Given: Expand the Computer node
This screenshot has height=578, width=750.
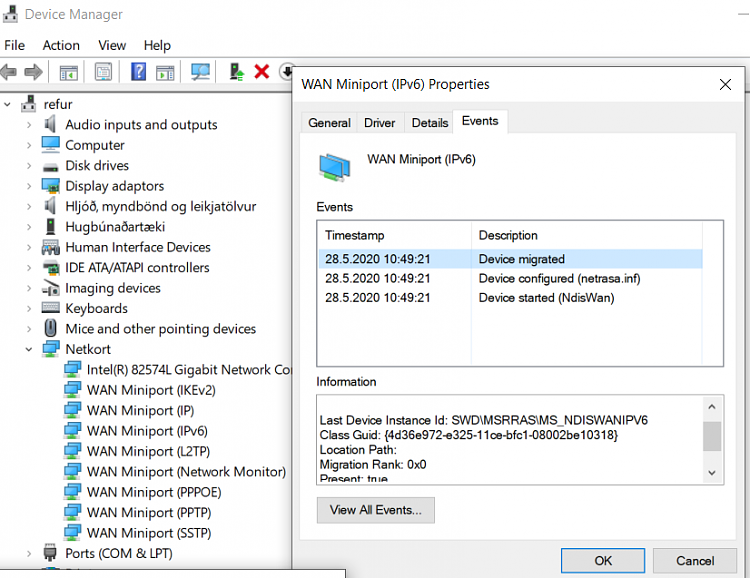Looking at the screenshot, I should (29, 145).
